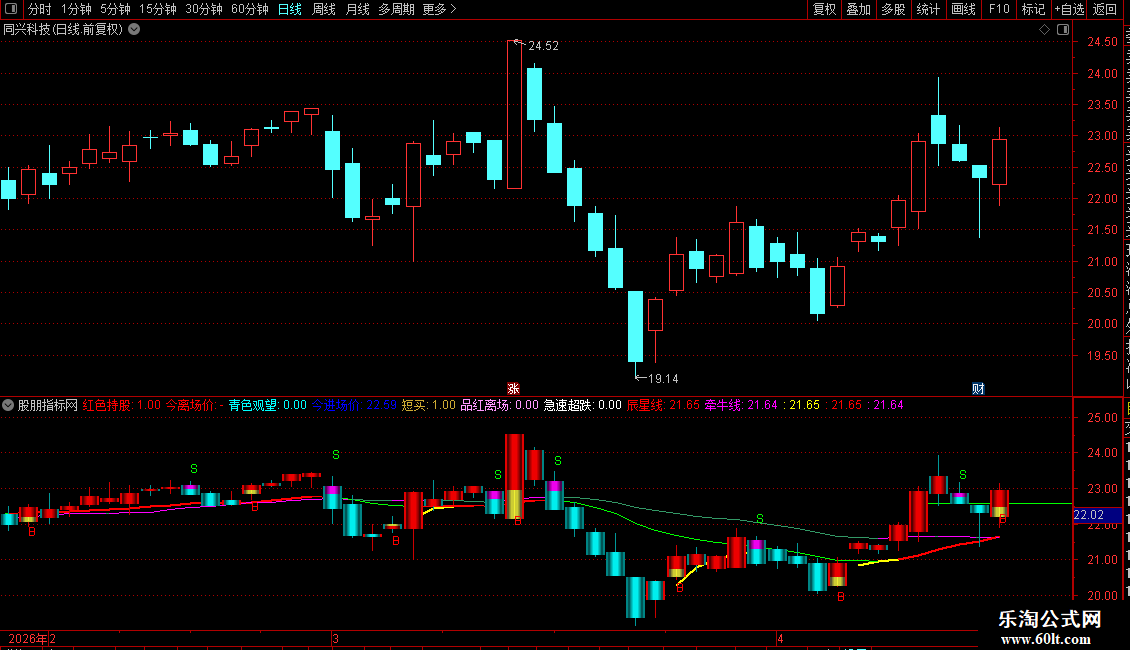This screenshot has height=650, width=1130.
Task: Toggle the side panel icon at chart top-right
Action: coord(1063,30)
